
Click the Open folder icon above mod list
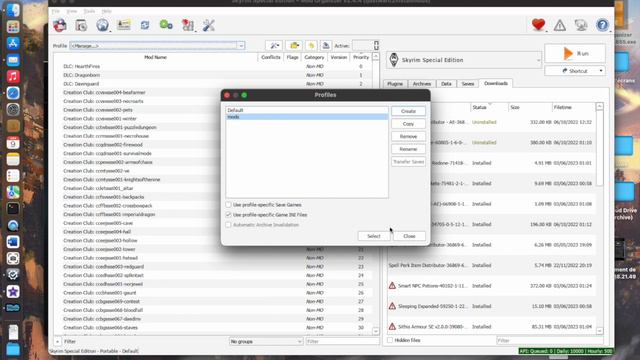[293, 46]
